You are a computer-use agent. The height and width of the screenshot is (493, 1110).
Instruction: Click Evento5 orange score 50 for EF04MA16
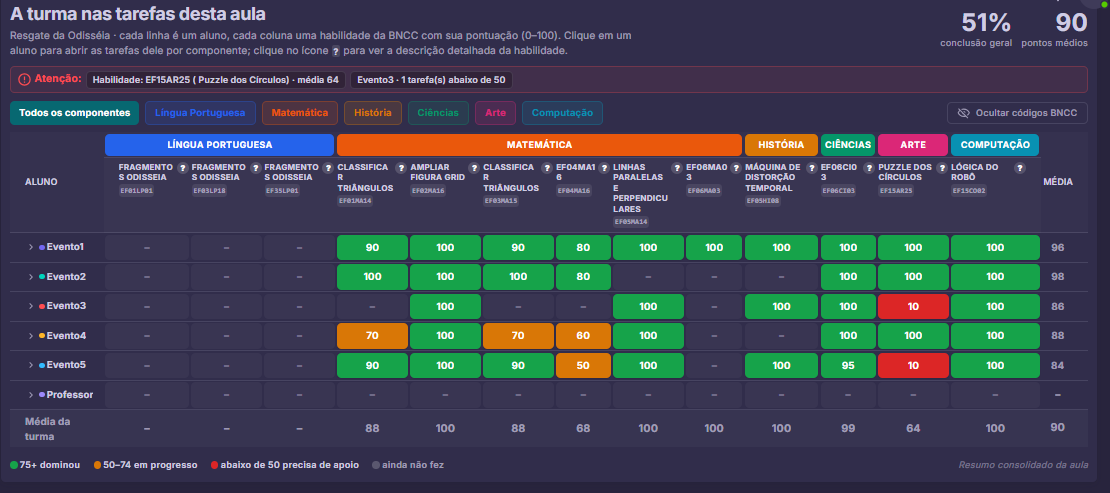(x=583, y=365)
